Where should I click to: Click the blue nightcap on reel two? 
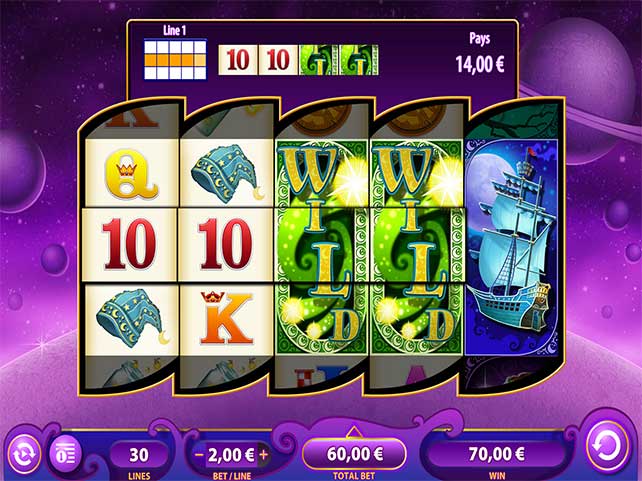pos(225,172)
